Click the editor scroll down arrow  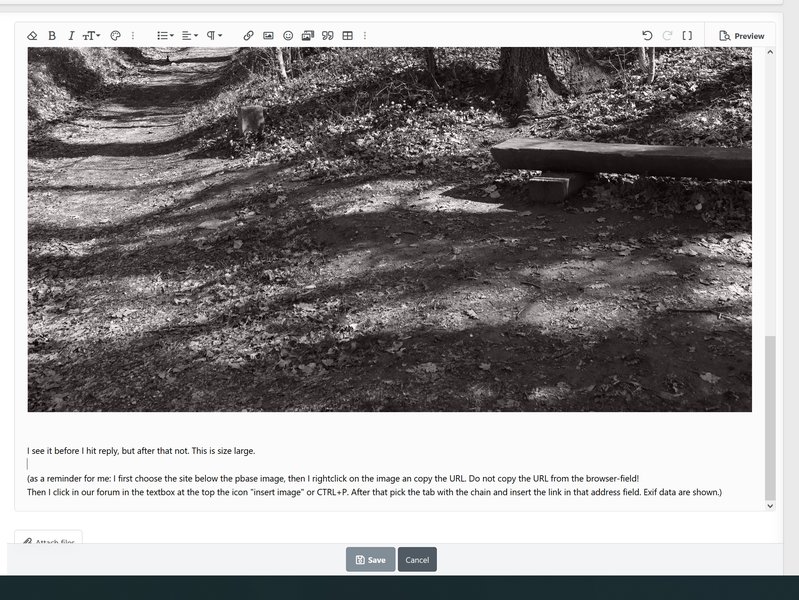[770, 506]
